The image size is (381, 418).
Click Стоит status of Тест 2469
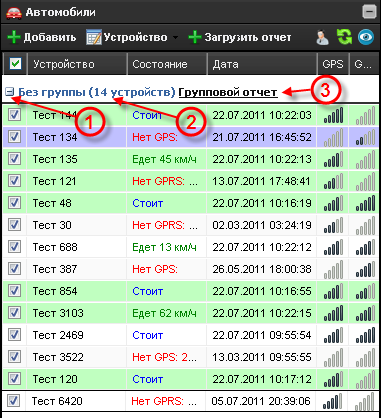(x=148, y=335)
